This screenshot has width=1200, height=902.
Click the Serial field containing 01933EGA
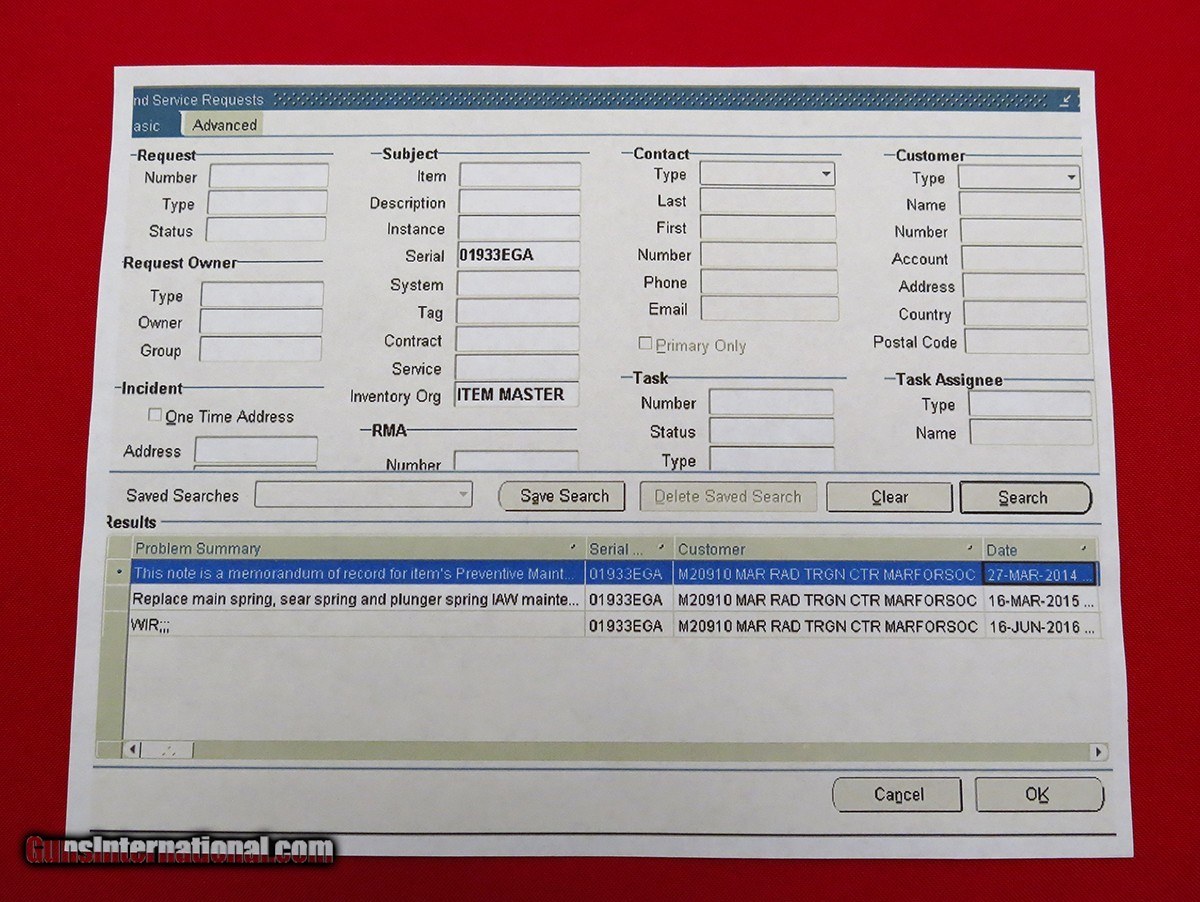coord(518,255)
